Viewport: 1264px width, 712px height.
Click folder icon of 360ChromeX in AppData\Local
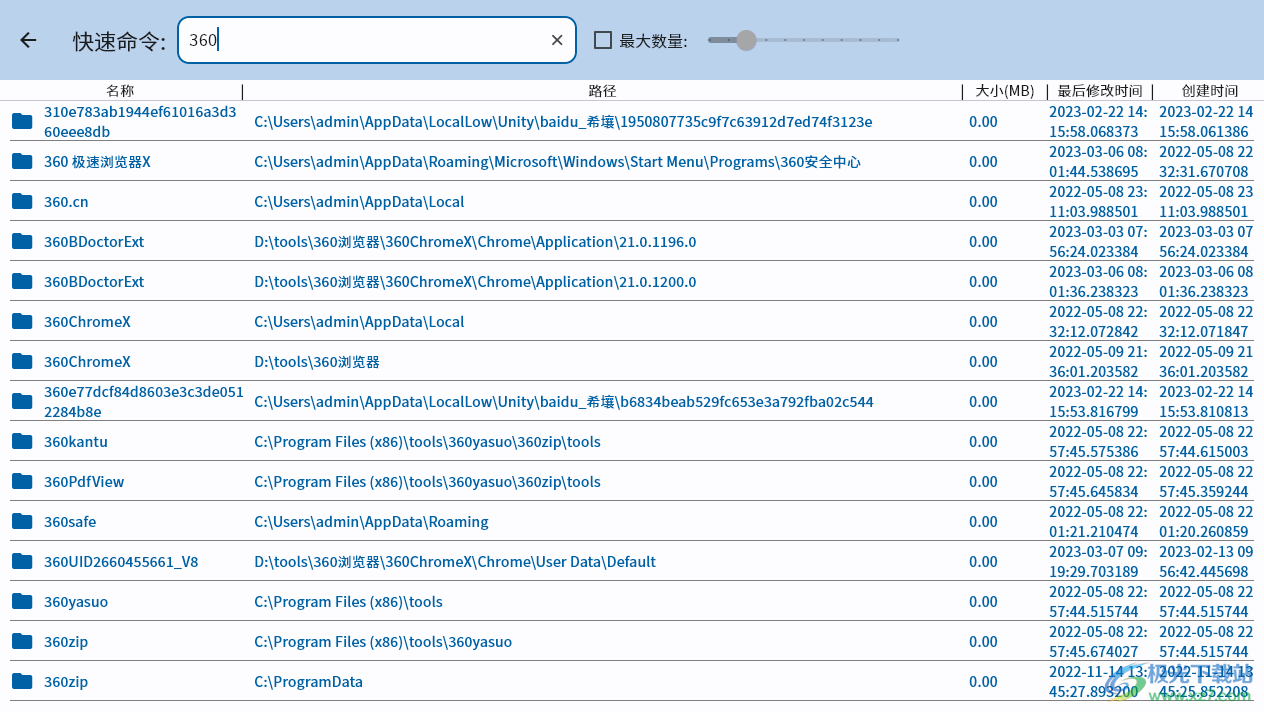pyautogui.click(x=22, y=321)
